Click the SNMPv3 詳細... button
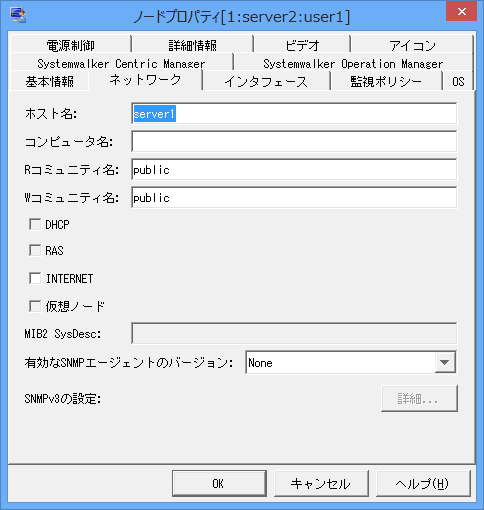 click(419, 399)
